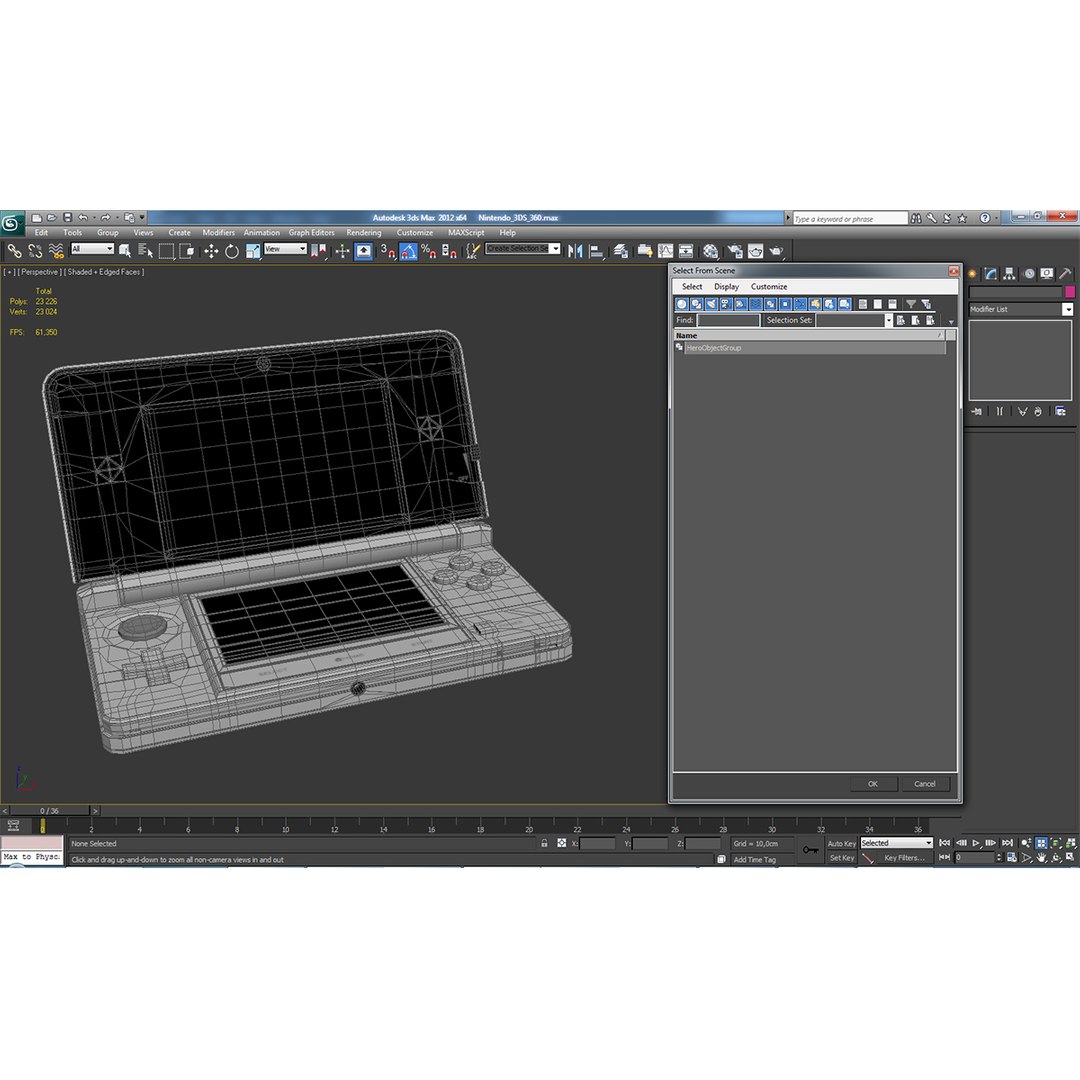Click the Auto Key button
This screenshot has height=1080, width=1080.
[x=841, y=843]
